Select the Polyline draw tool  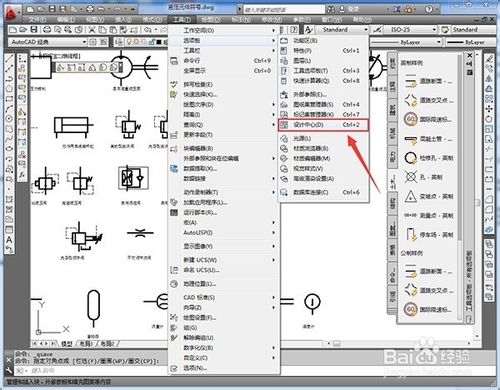click(9, 79)
